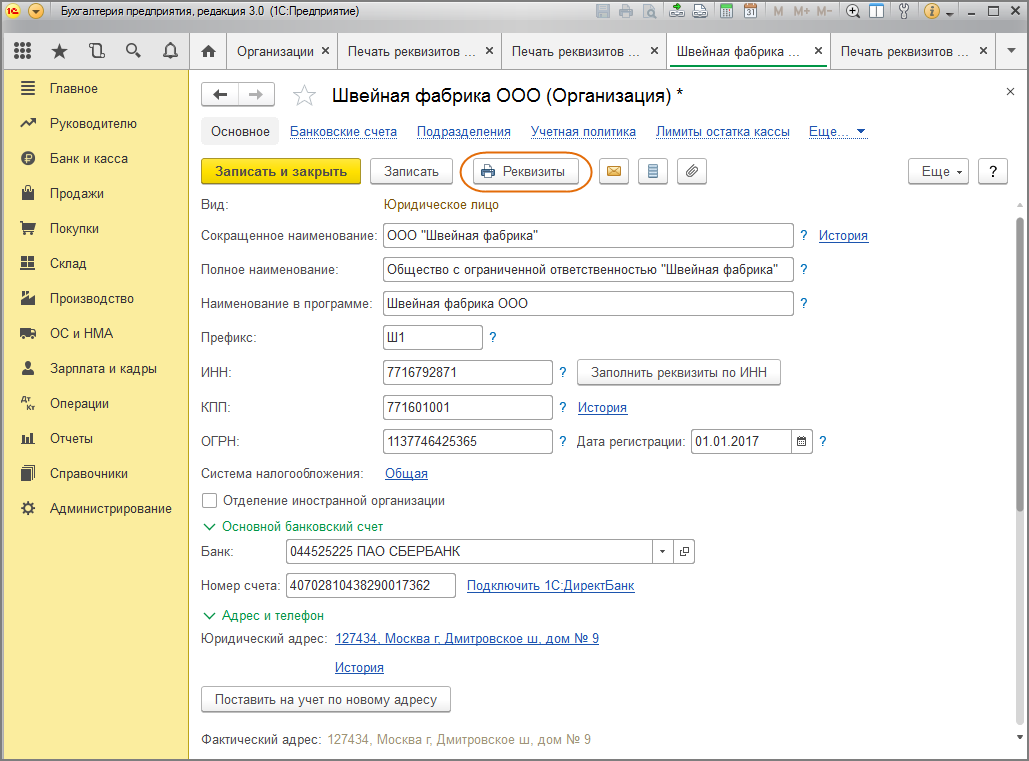
Task: Click help mark beside ОГРН field
Action: coord(562,442)
